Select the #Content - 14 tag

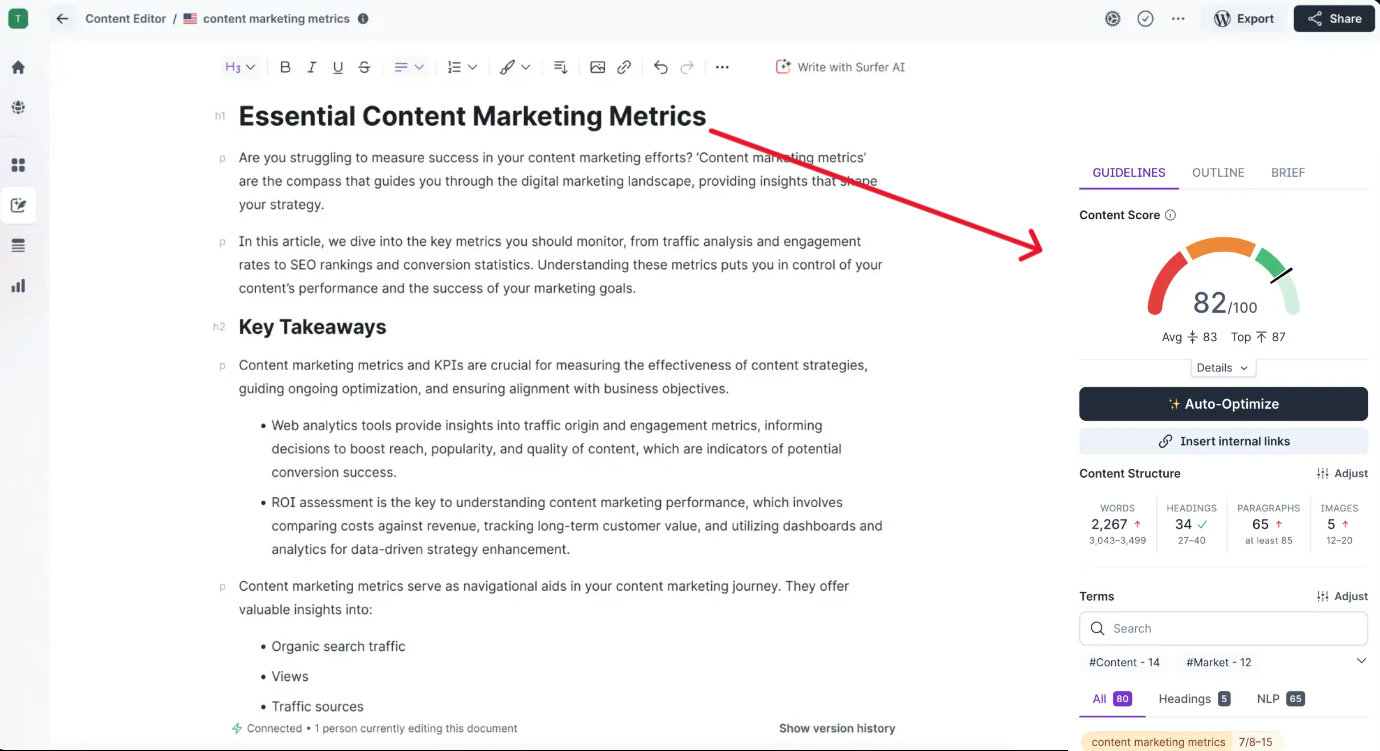pos(1124,662)
